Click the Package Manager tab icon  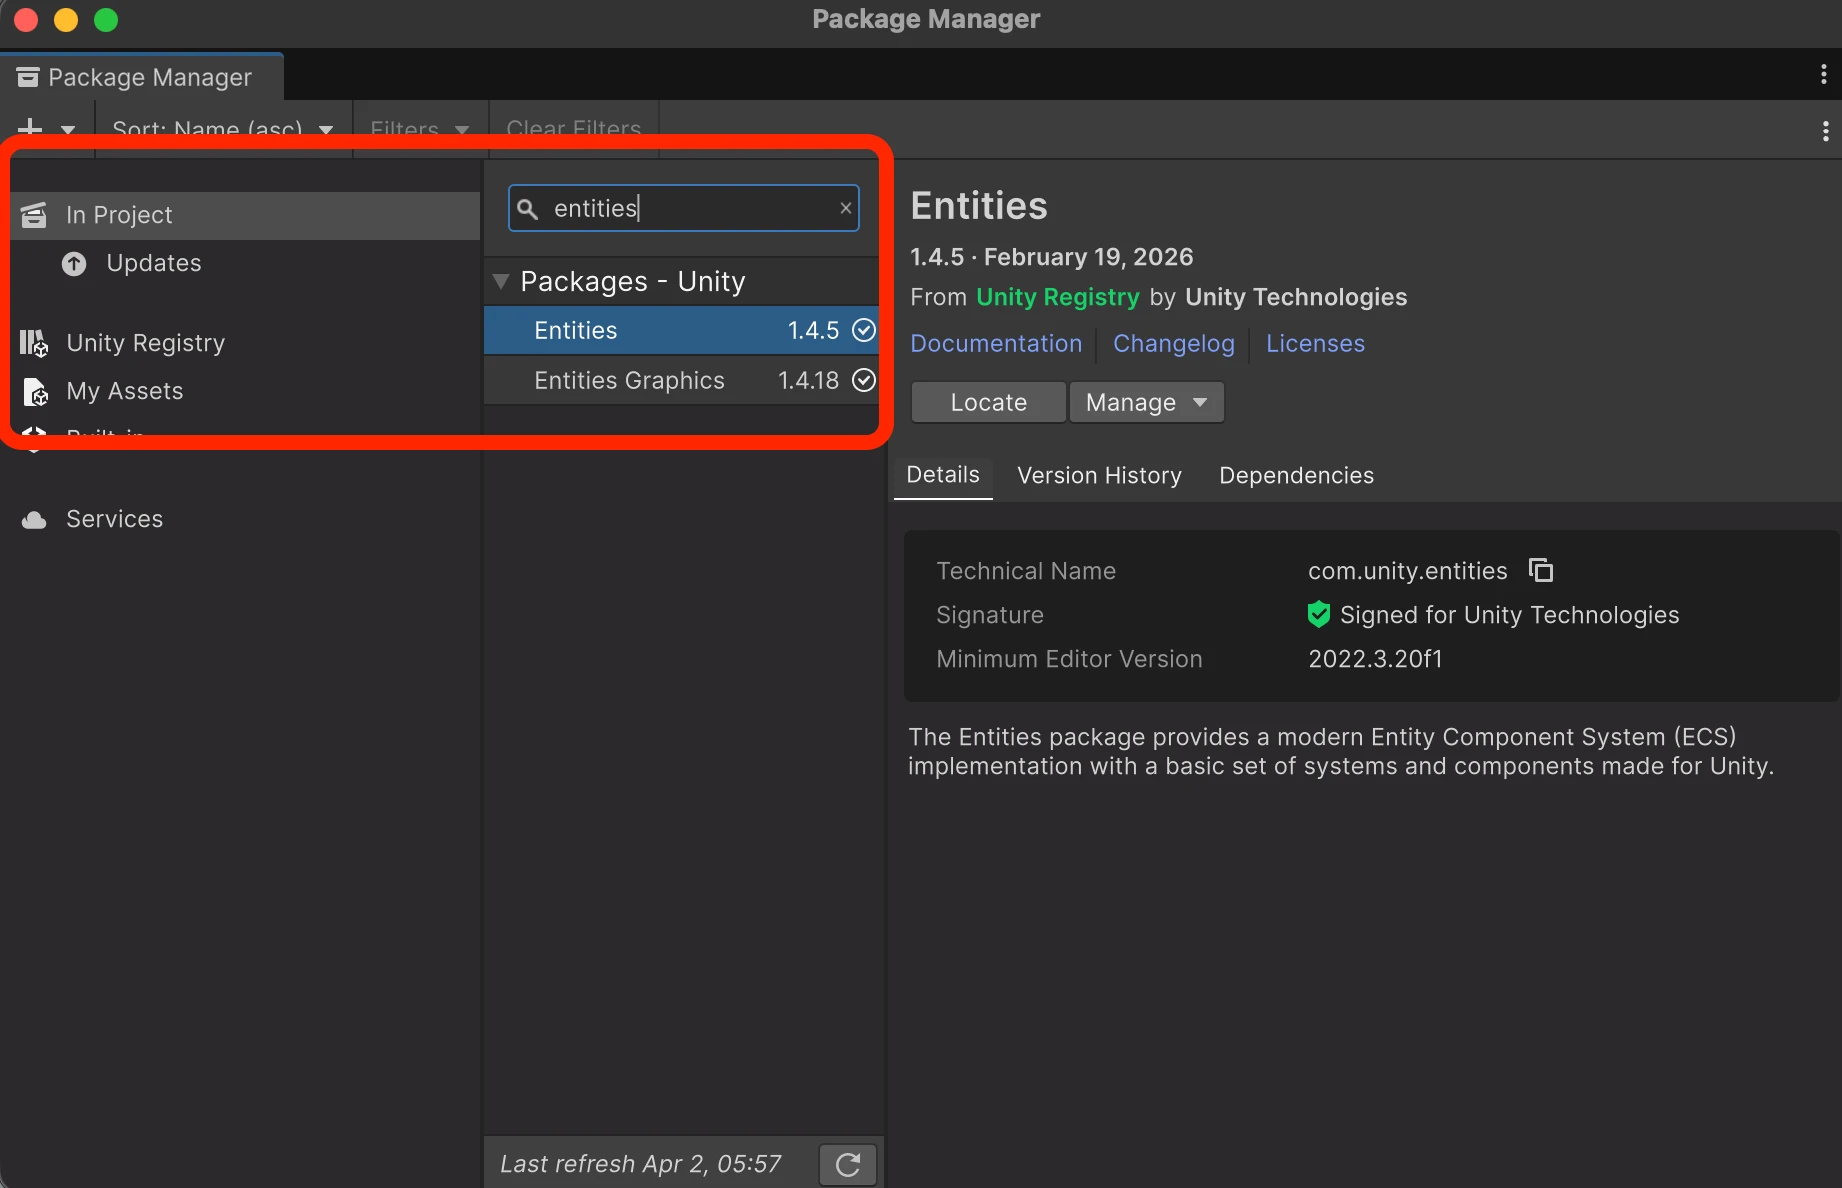pos(28,77)
